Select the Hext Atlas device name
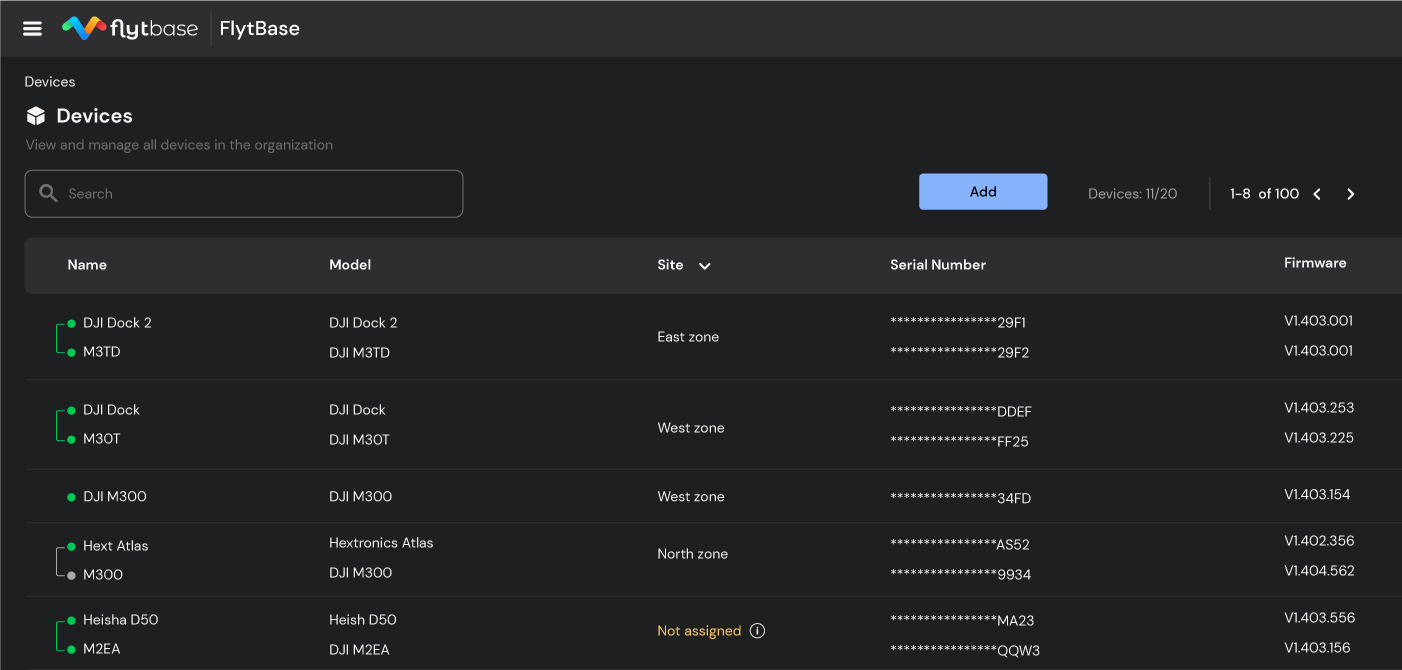Image resolution: width=1402 pixels, height=670 pixels. tap(115, 546)
